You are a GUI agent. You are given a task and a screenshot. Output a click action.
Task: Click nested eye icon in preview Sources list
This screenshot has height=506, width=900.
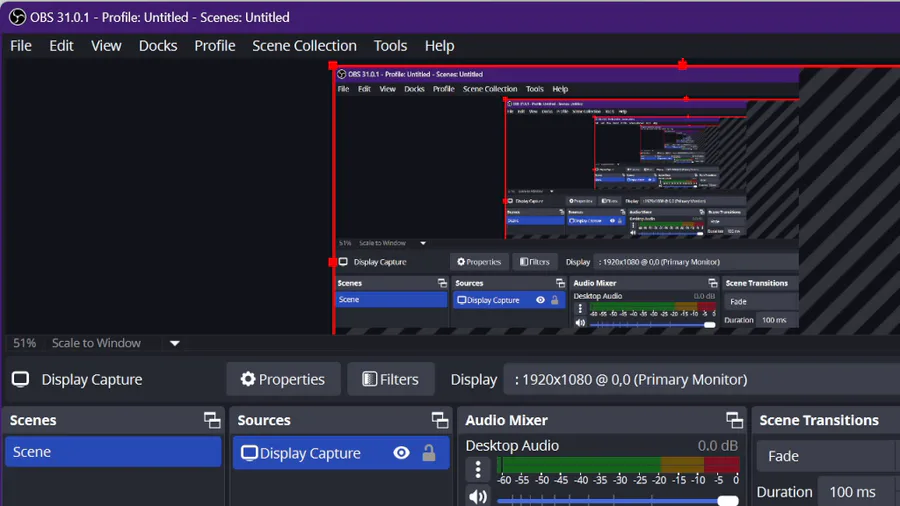(x=541, y=300)
